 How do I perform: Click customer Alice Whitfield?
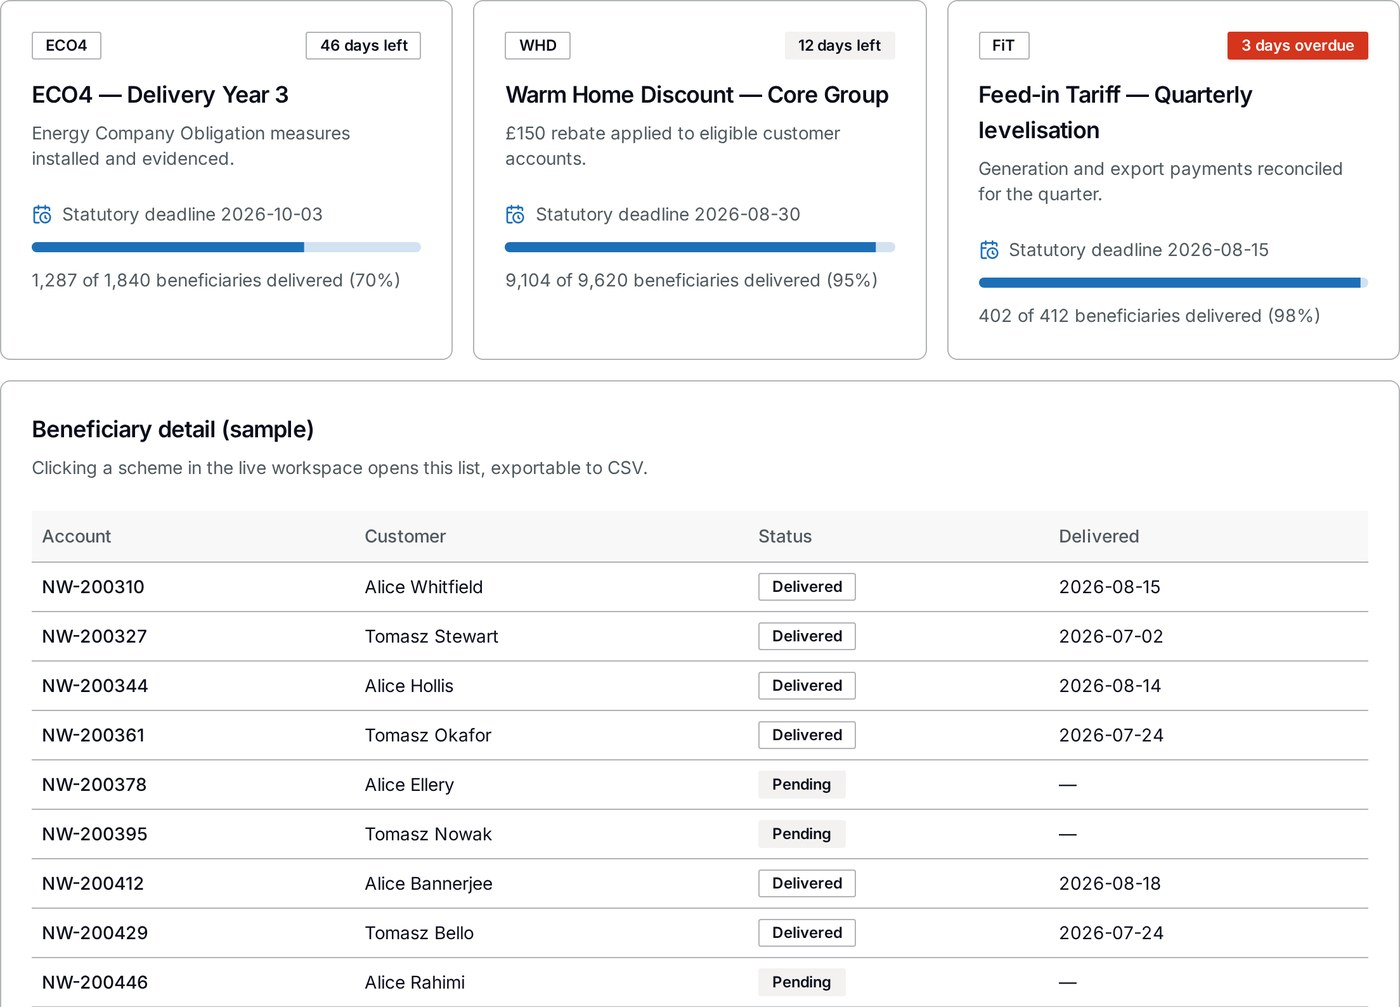[x=424, y=587]
